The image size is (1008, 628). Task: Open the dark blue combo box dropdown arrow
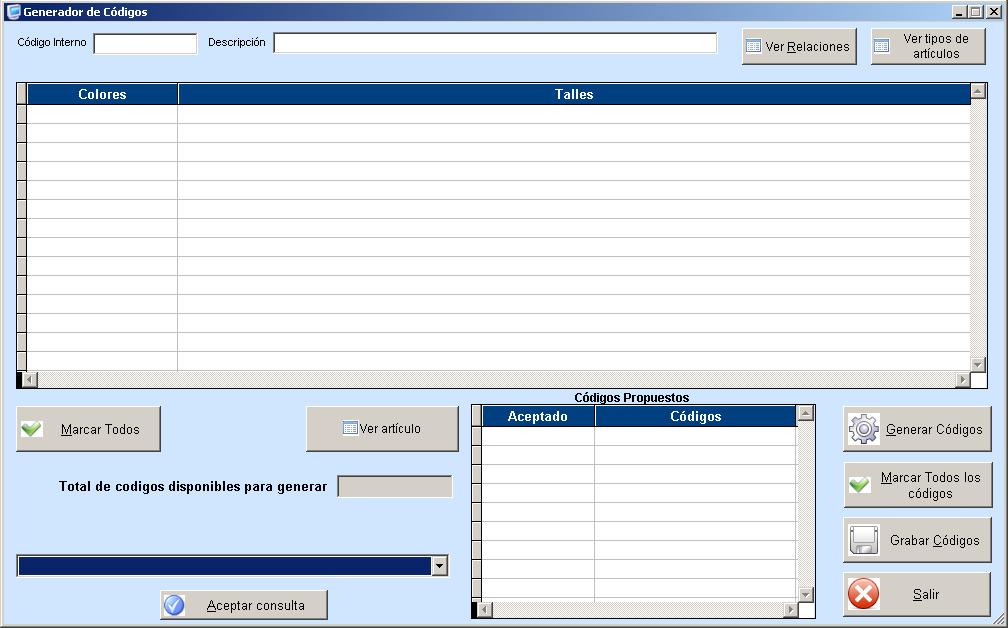tap(439, 566)
